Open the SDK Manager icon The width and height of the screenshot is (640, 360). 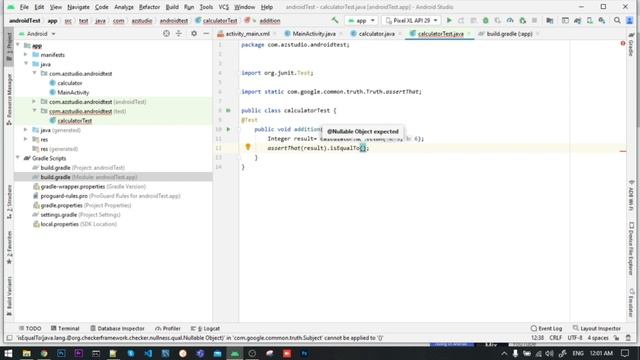pos(602,20)
